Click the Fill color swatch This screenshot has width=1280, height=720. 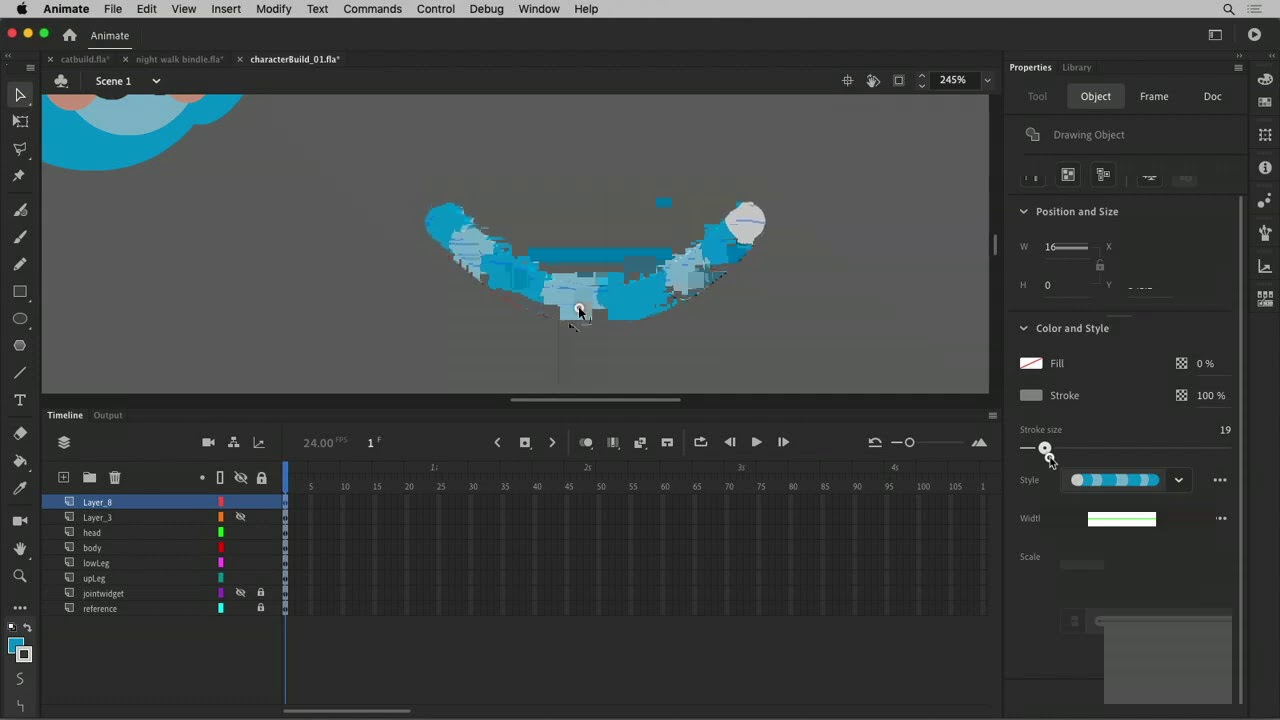(x=1031, y=364)
